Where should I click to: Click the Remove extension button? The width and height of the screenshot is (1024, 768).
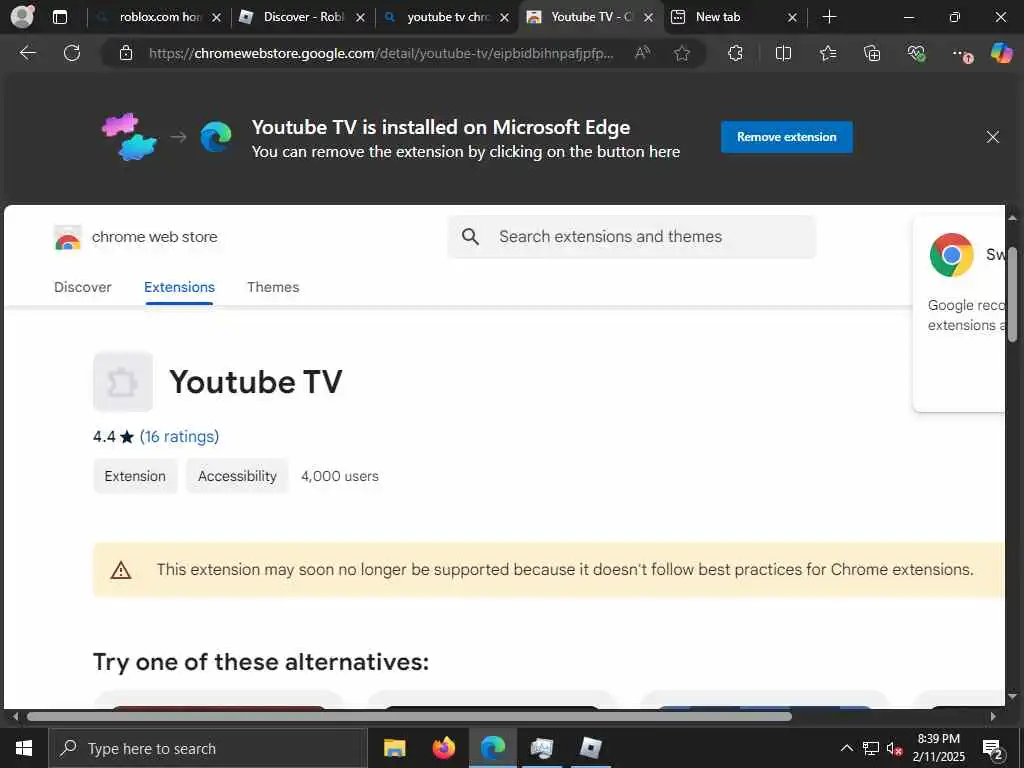786,136
